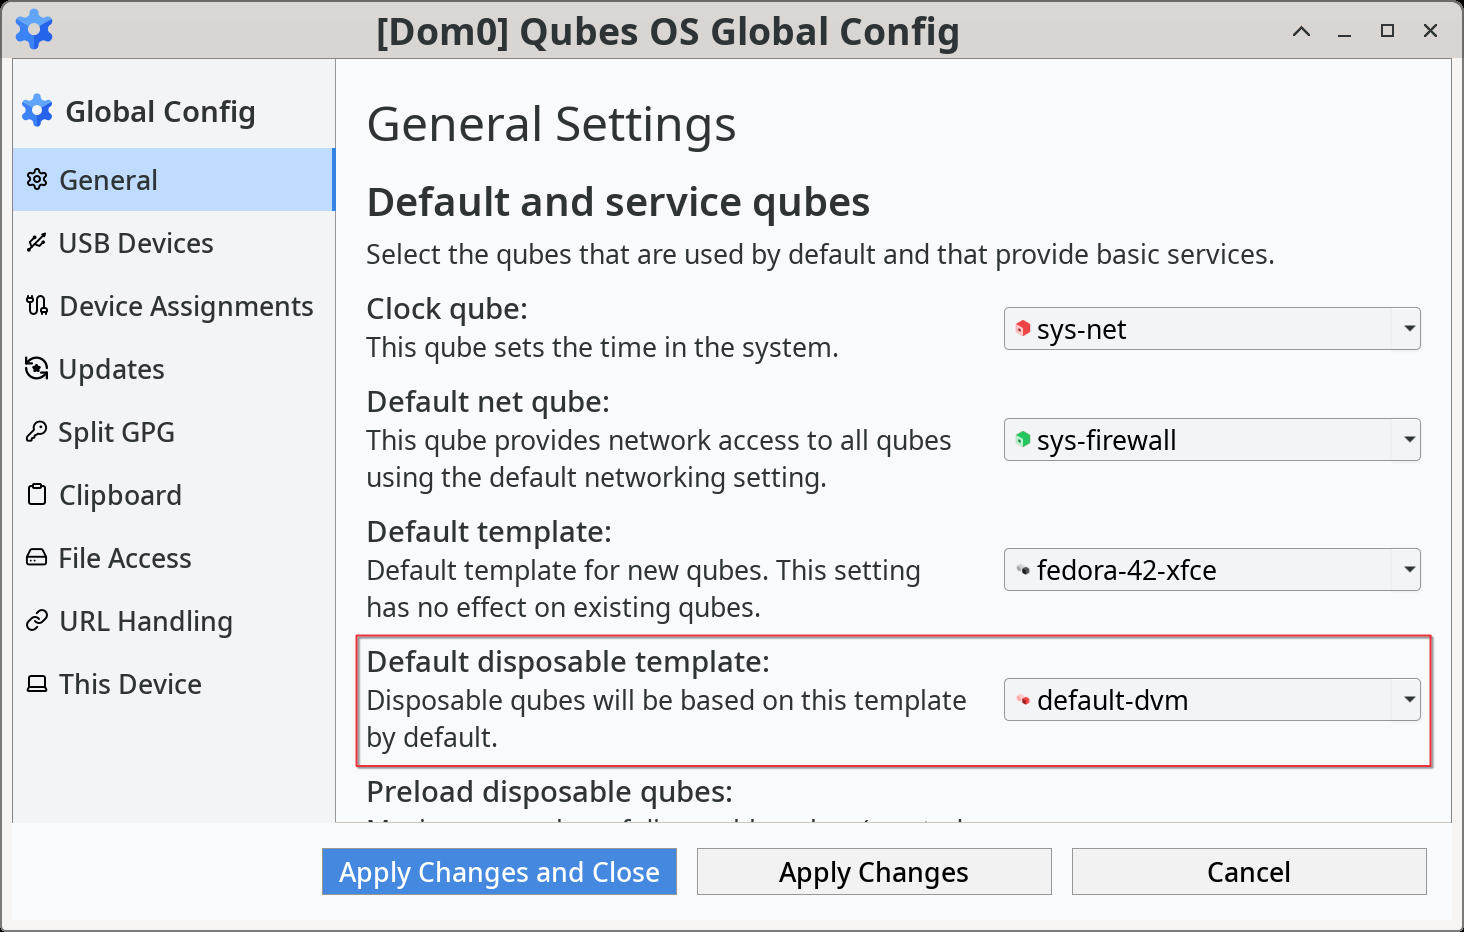Click the Global Config gear icon in the sidebar header
The width and height of the screenshot is (1464, 932).
(x=37, y=110)
